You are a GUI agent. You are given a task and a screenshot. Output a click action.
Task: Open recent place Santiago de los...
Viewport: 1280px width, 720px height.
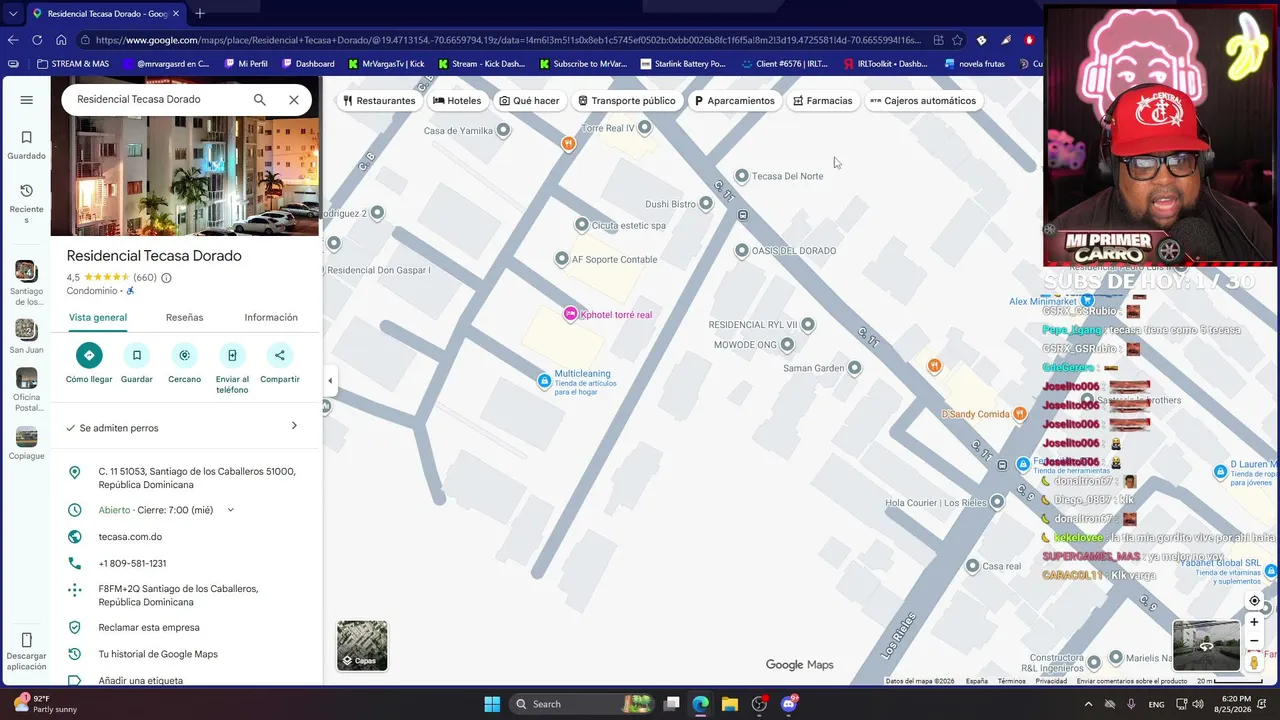[x=27, y=283]
